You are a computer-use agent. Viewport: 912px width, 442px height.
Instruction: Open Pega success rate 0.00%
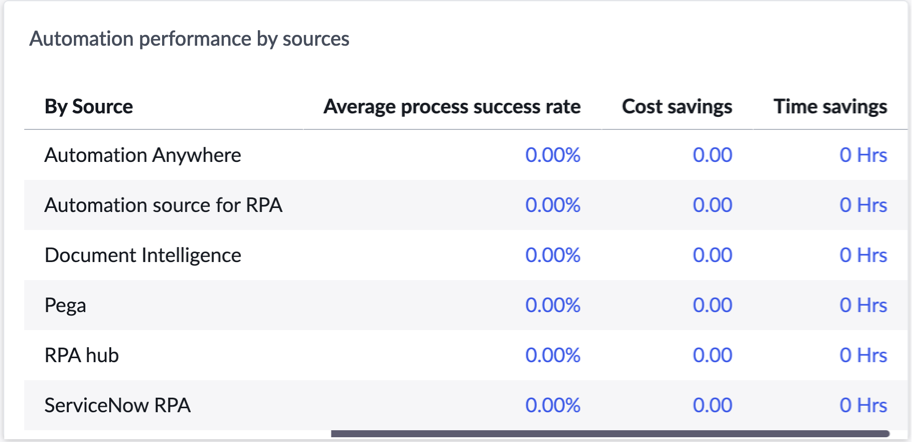click(x=553, y=305)
